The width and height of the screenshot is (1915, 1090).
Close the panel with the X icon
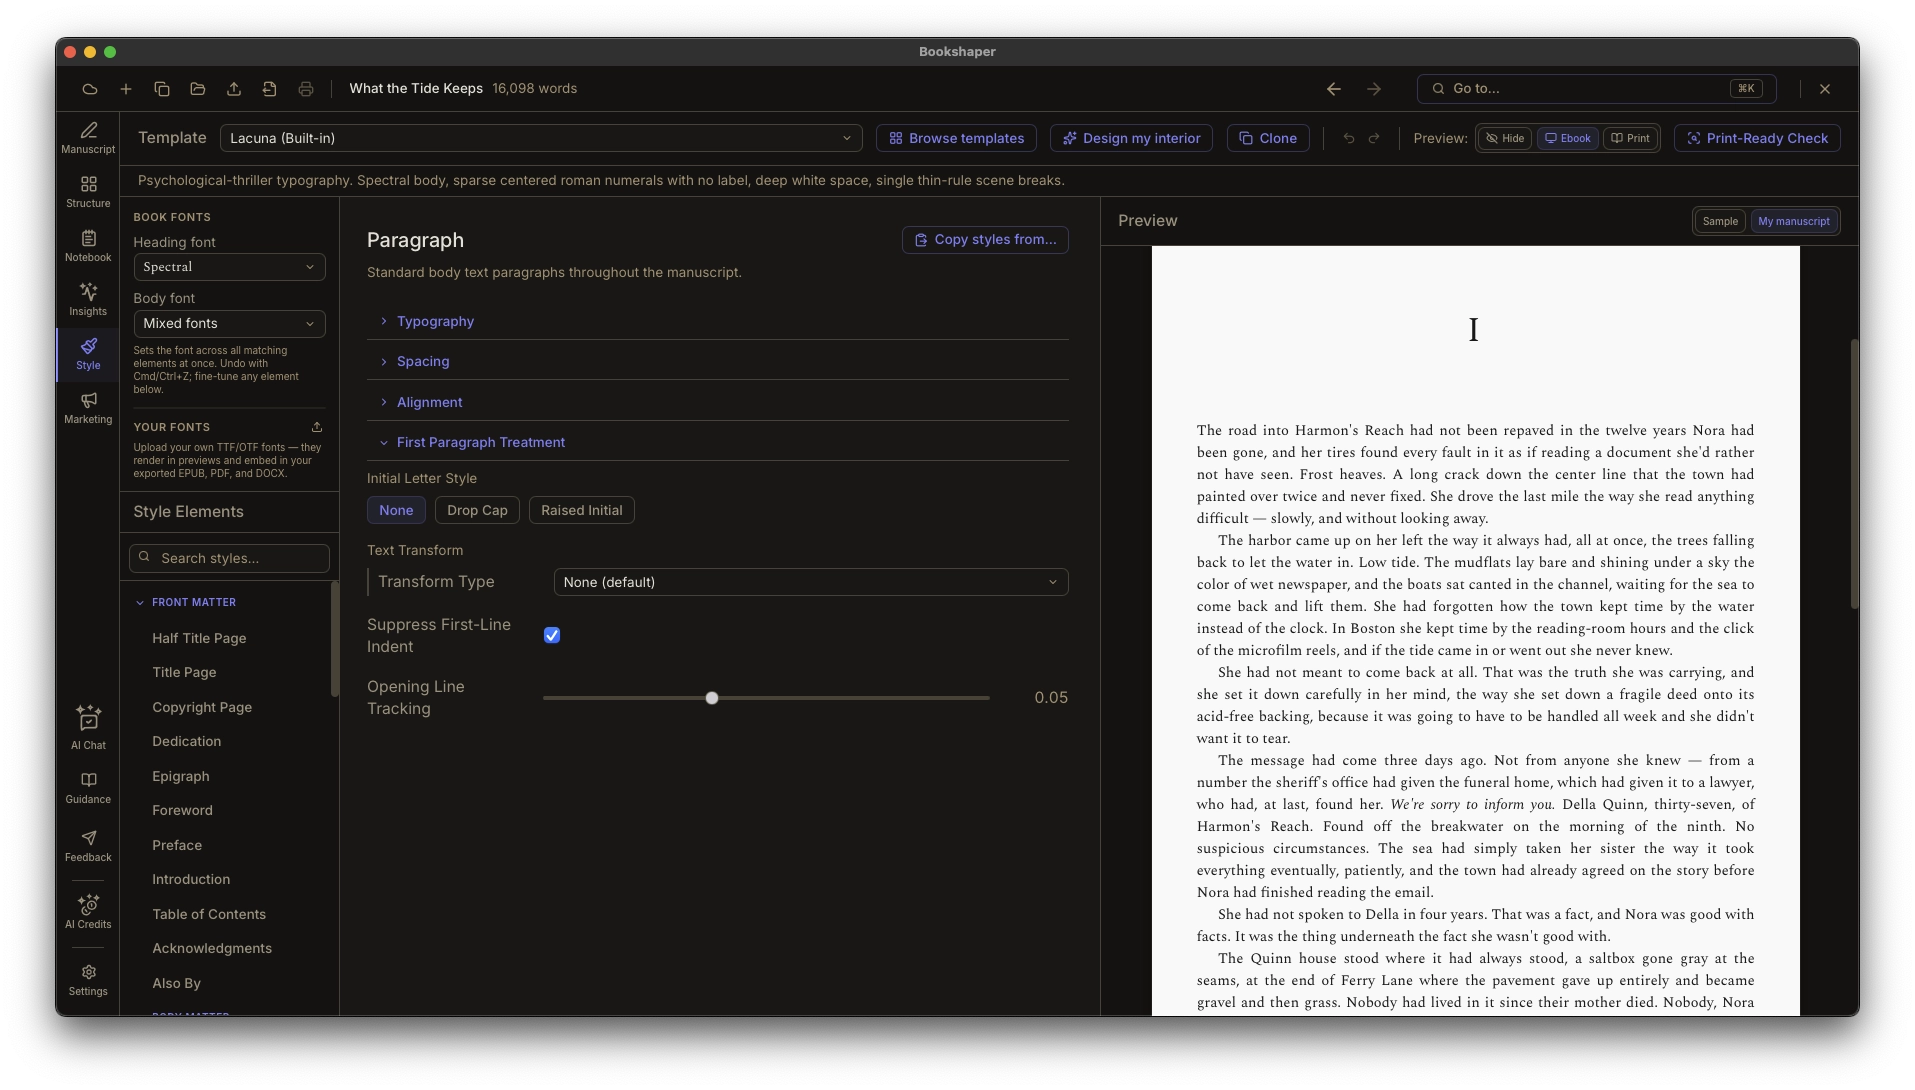(1825, 89)
